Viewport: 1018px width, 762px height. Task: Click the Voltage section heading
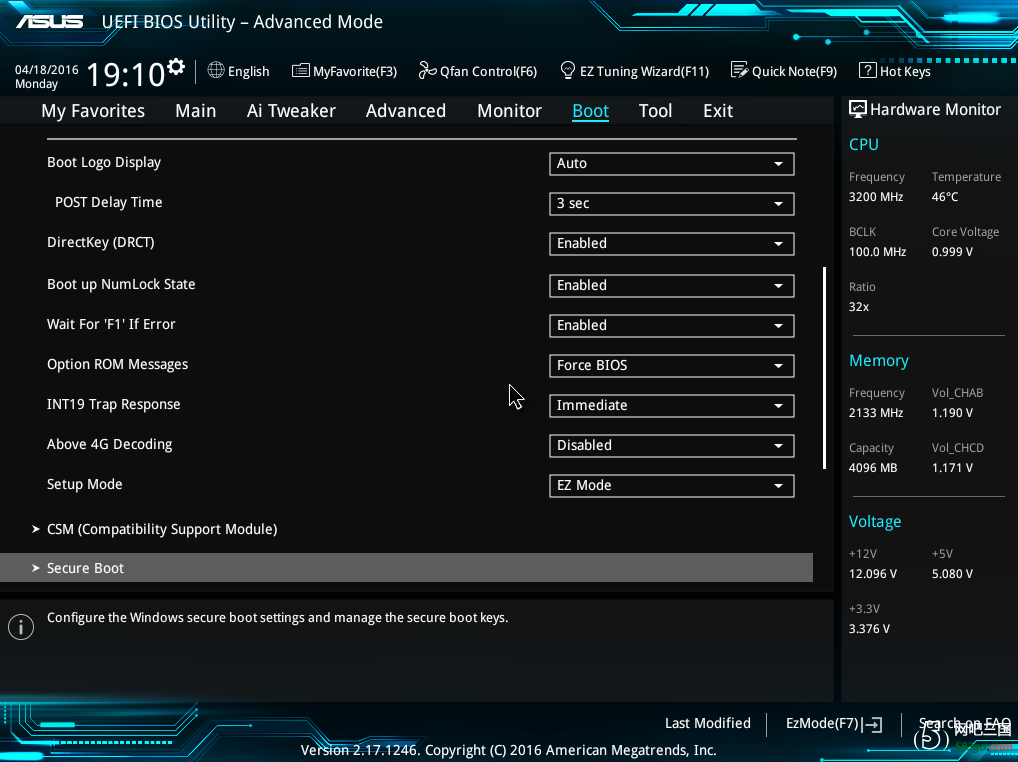point(875,522)
